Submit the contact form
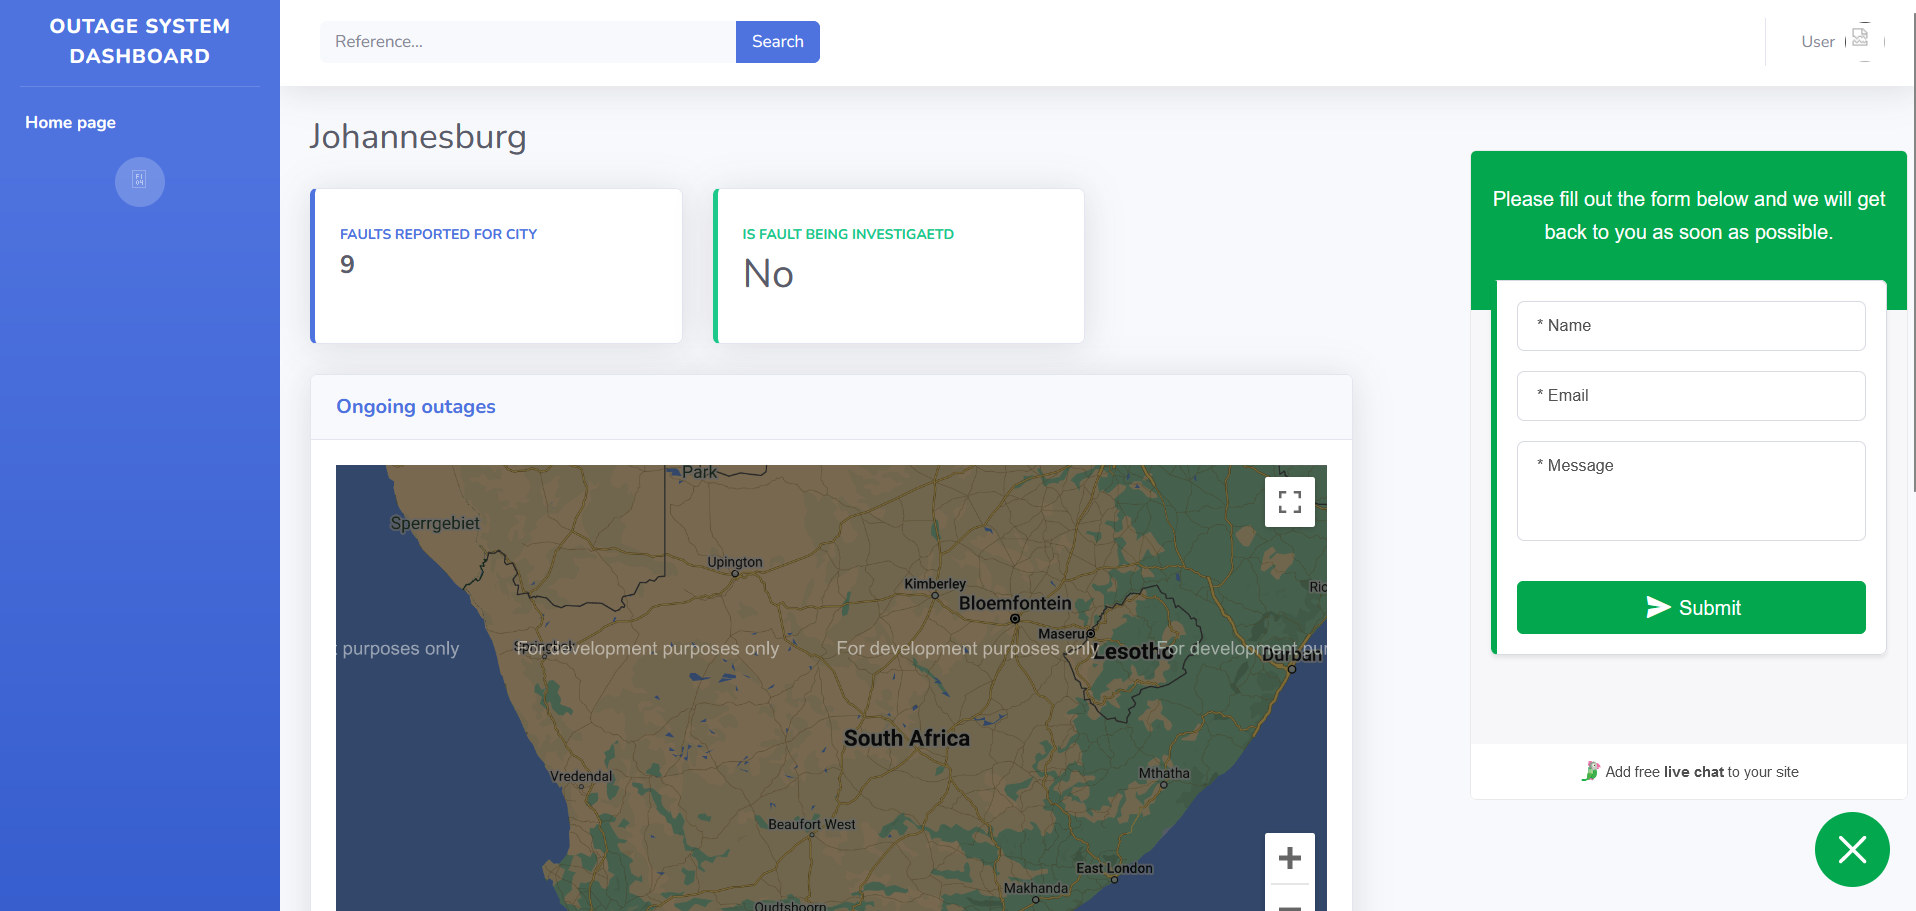Viewport: 1916px width, 911px height. (x=1690, y=607)
